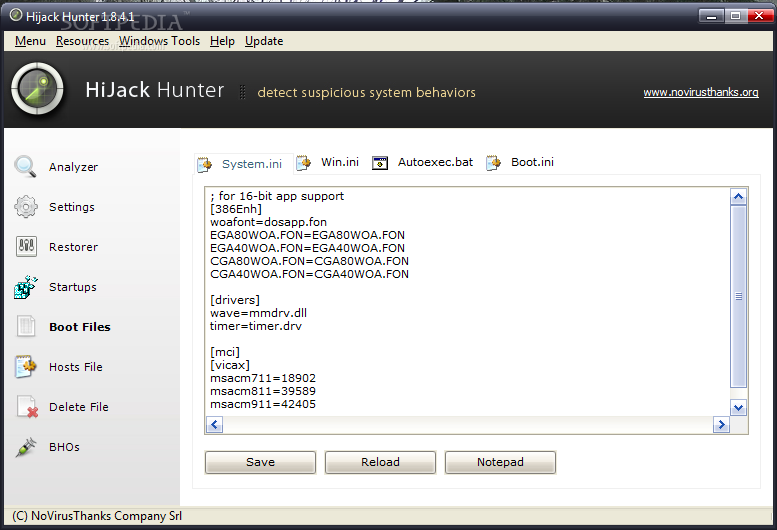Open file in Notepad button
This screenshot has height=530, width=777.
tap(500, 462)
